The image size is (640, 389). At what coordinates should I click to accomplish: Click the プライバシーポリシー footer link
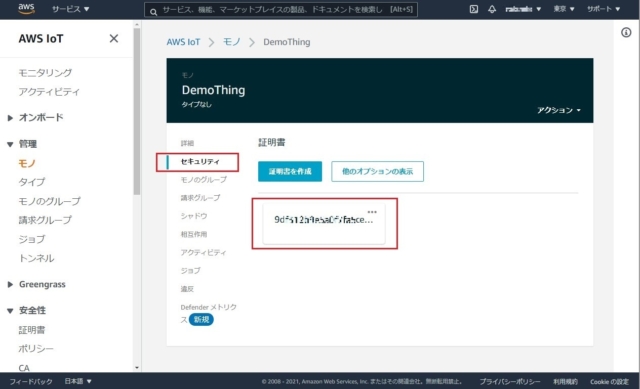coord(510,382)
